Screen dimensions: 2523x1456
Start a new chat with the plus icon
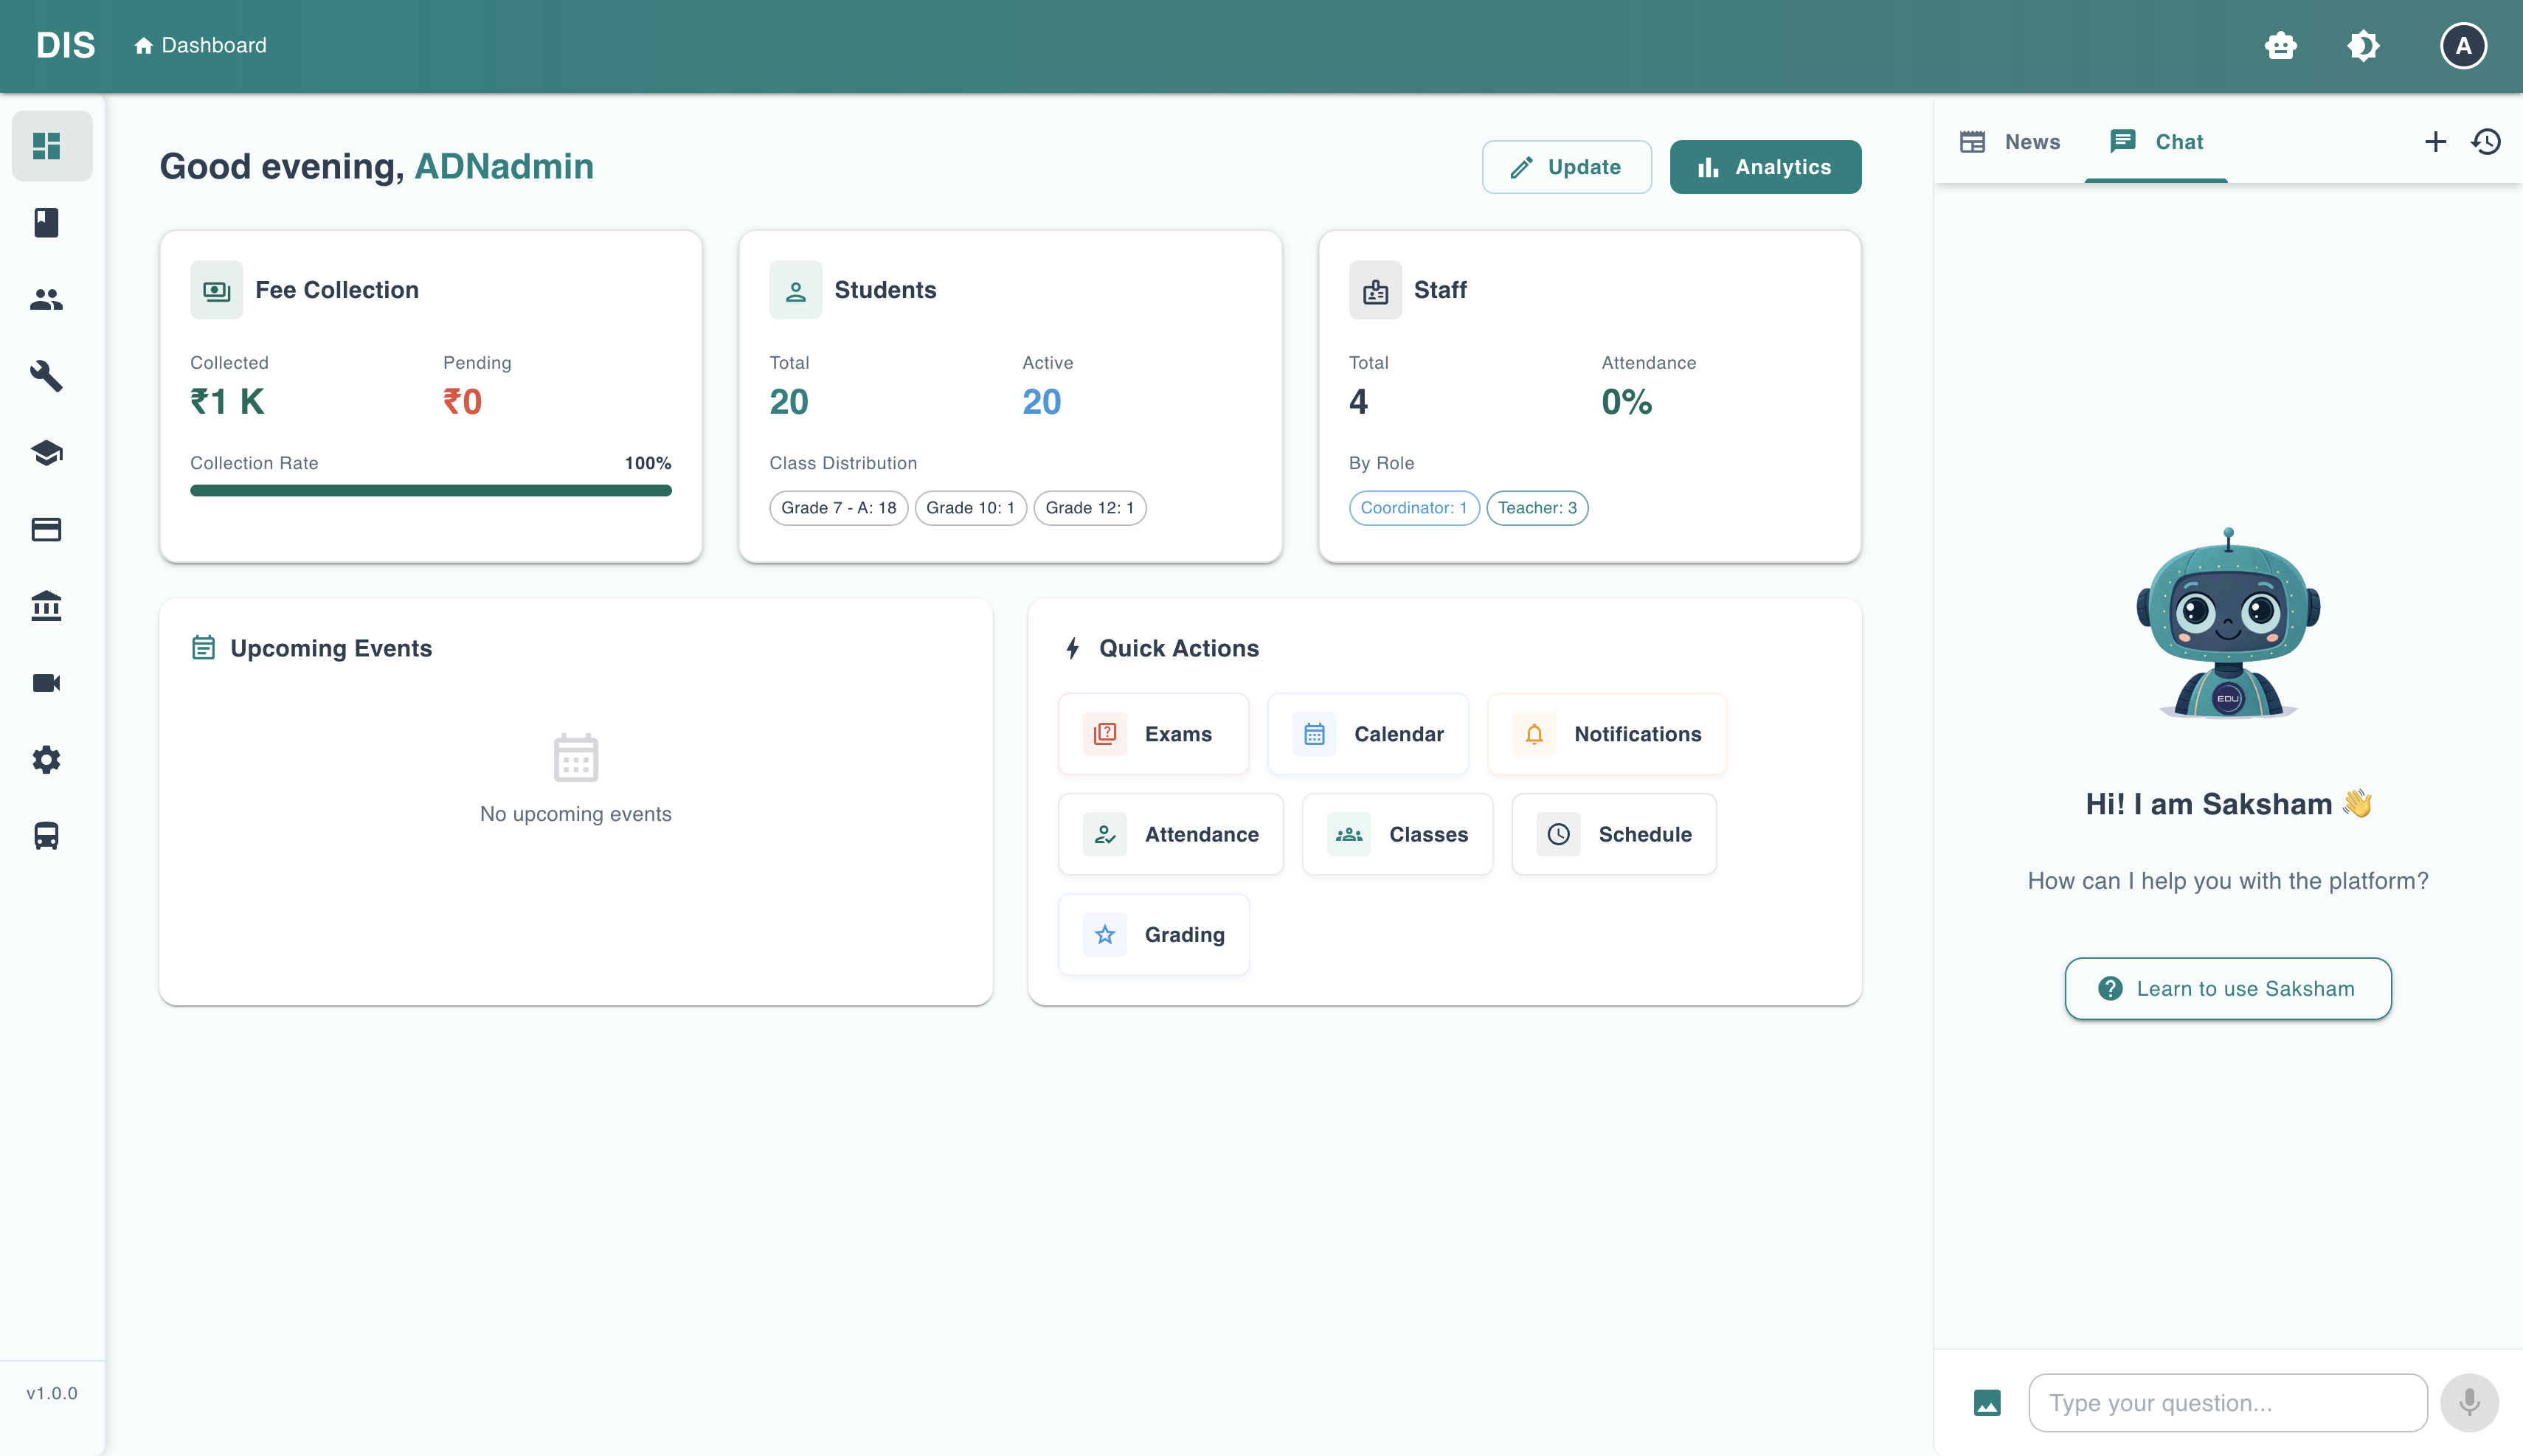point(2434,142)
